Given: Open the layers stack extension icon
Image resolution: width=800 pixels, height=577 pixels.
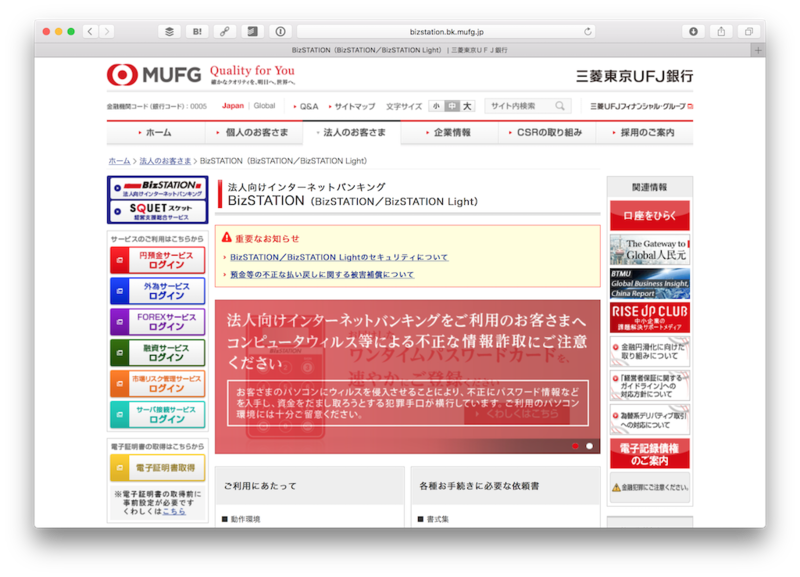Looking at the screenshot, I should (x=169, y=32).
